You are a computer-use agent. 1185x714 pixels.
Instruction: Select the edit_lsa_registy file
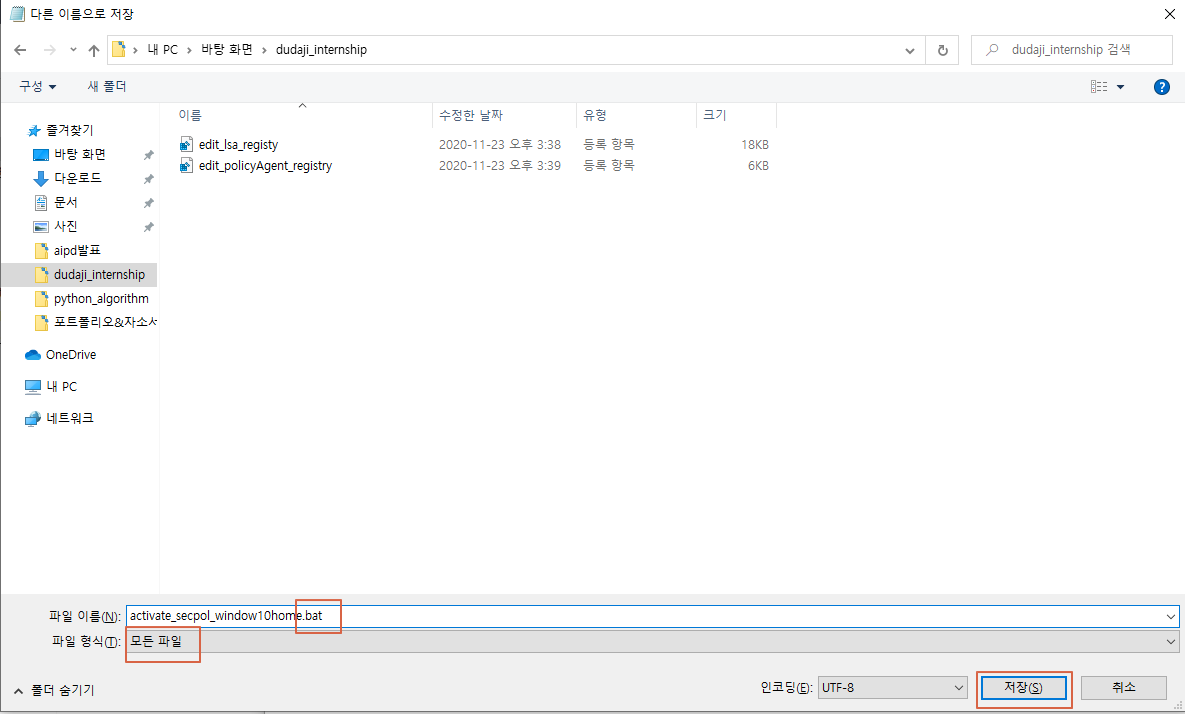pos(238,144)
